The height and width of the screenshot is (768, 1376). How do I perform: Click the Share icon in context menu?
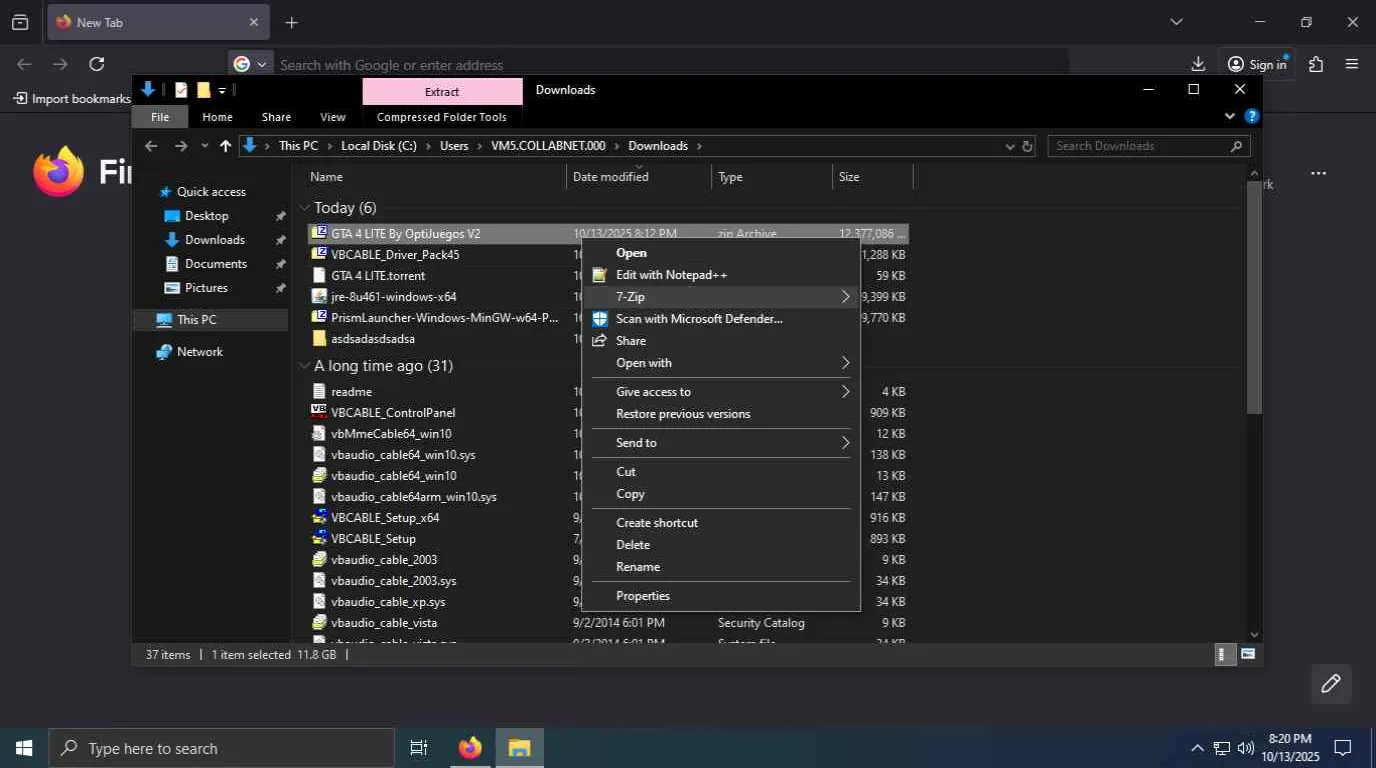(x=600, y=341)
